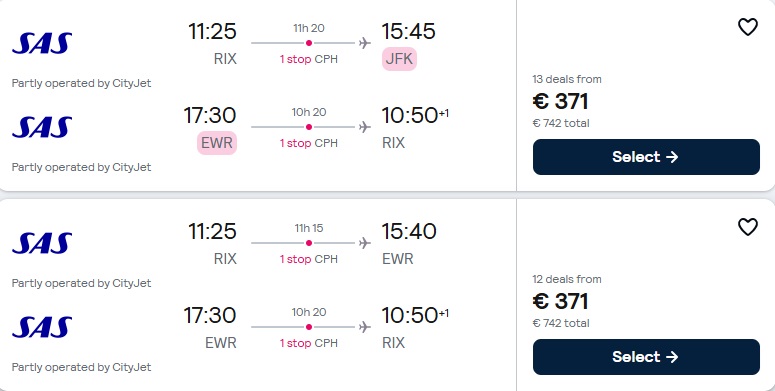
Task: Click the highlighted EWR departure badge
Action: [x=217, y=143]
